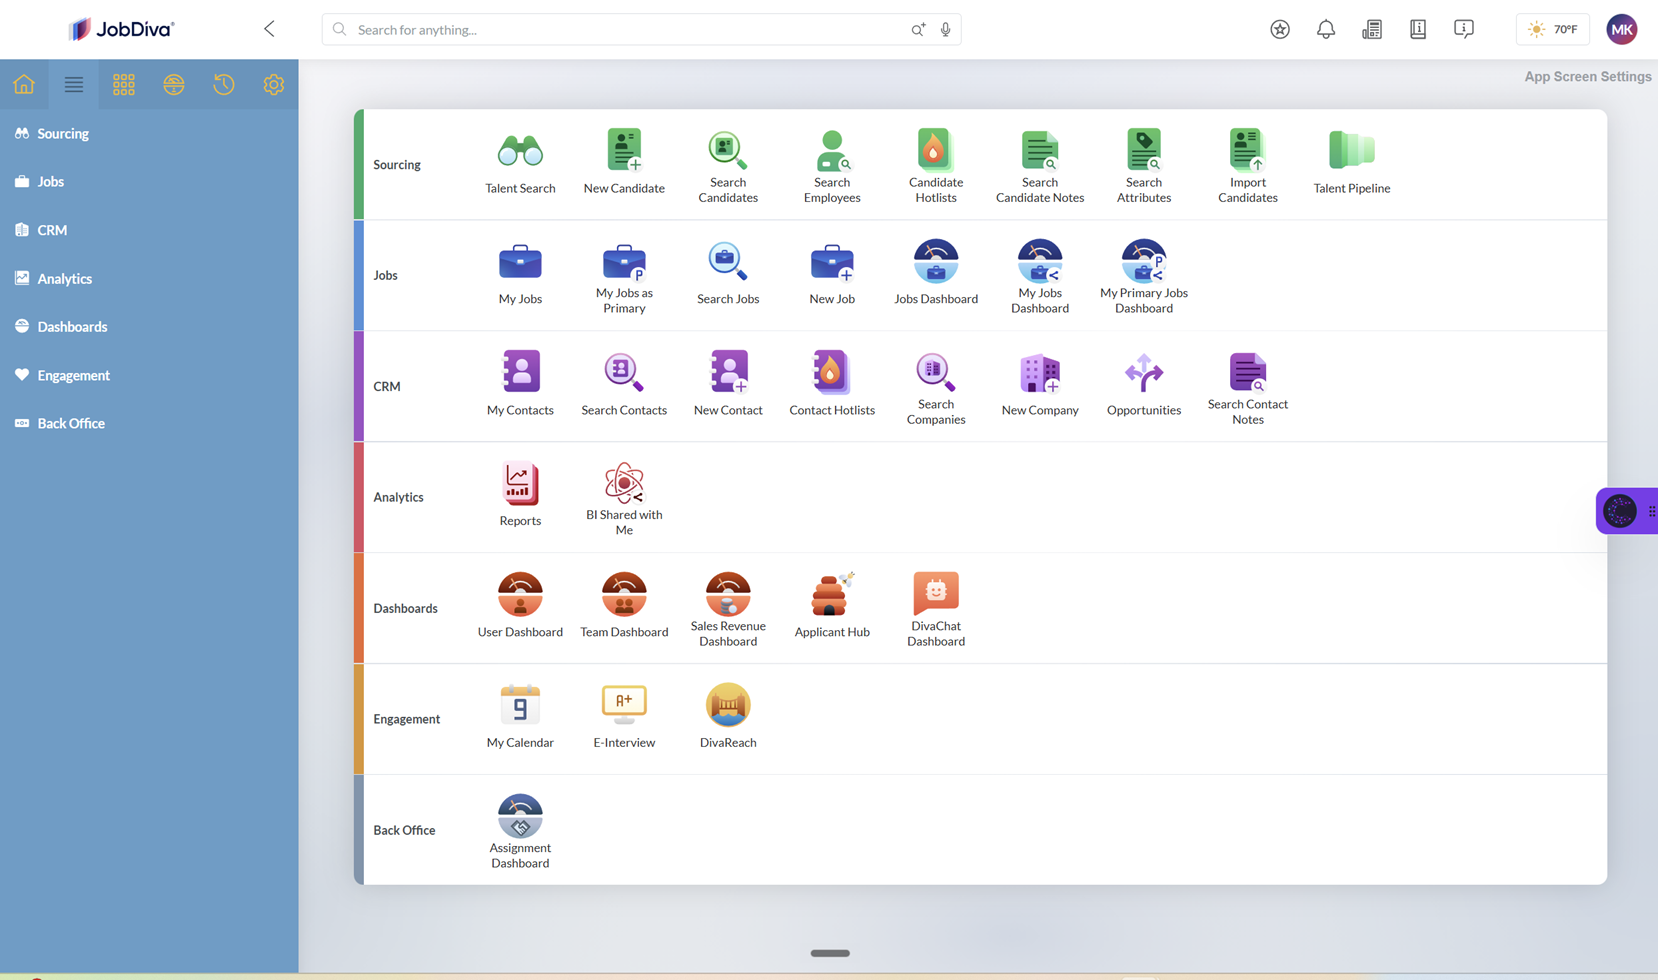Select the Home tab in sidebar
Viewport: 1658px width, 980px height.
pyautogui.click(x=24, y=84)
